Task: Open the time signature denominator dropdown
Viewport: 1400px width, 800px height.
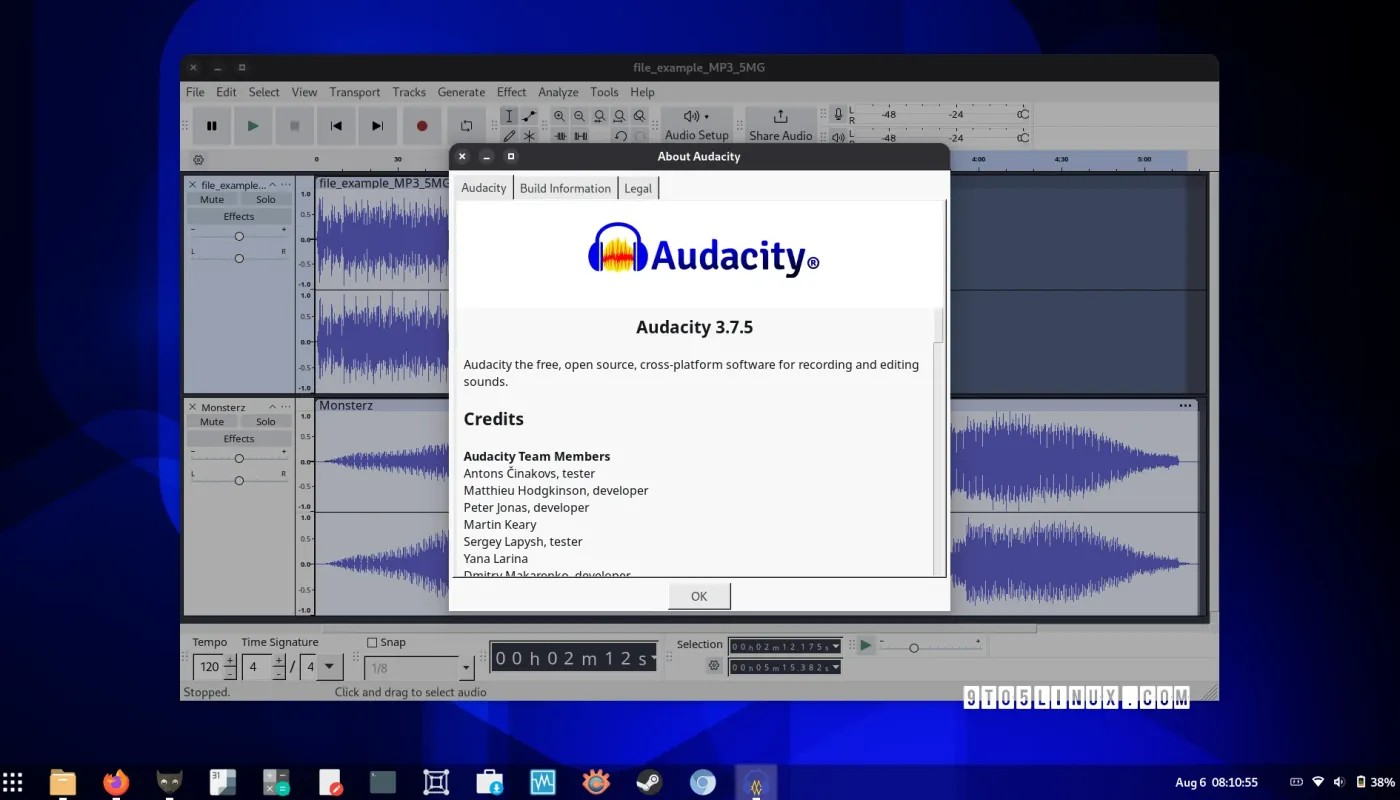Action: tap(329, 666)
